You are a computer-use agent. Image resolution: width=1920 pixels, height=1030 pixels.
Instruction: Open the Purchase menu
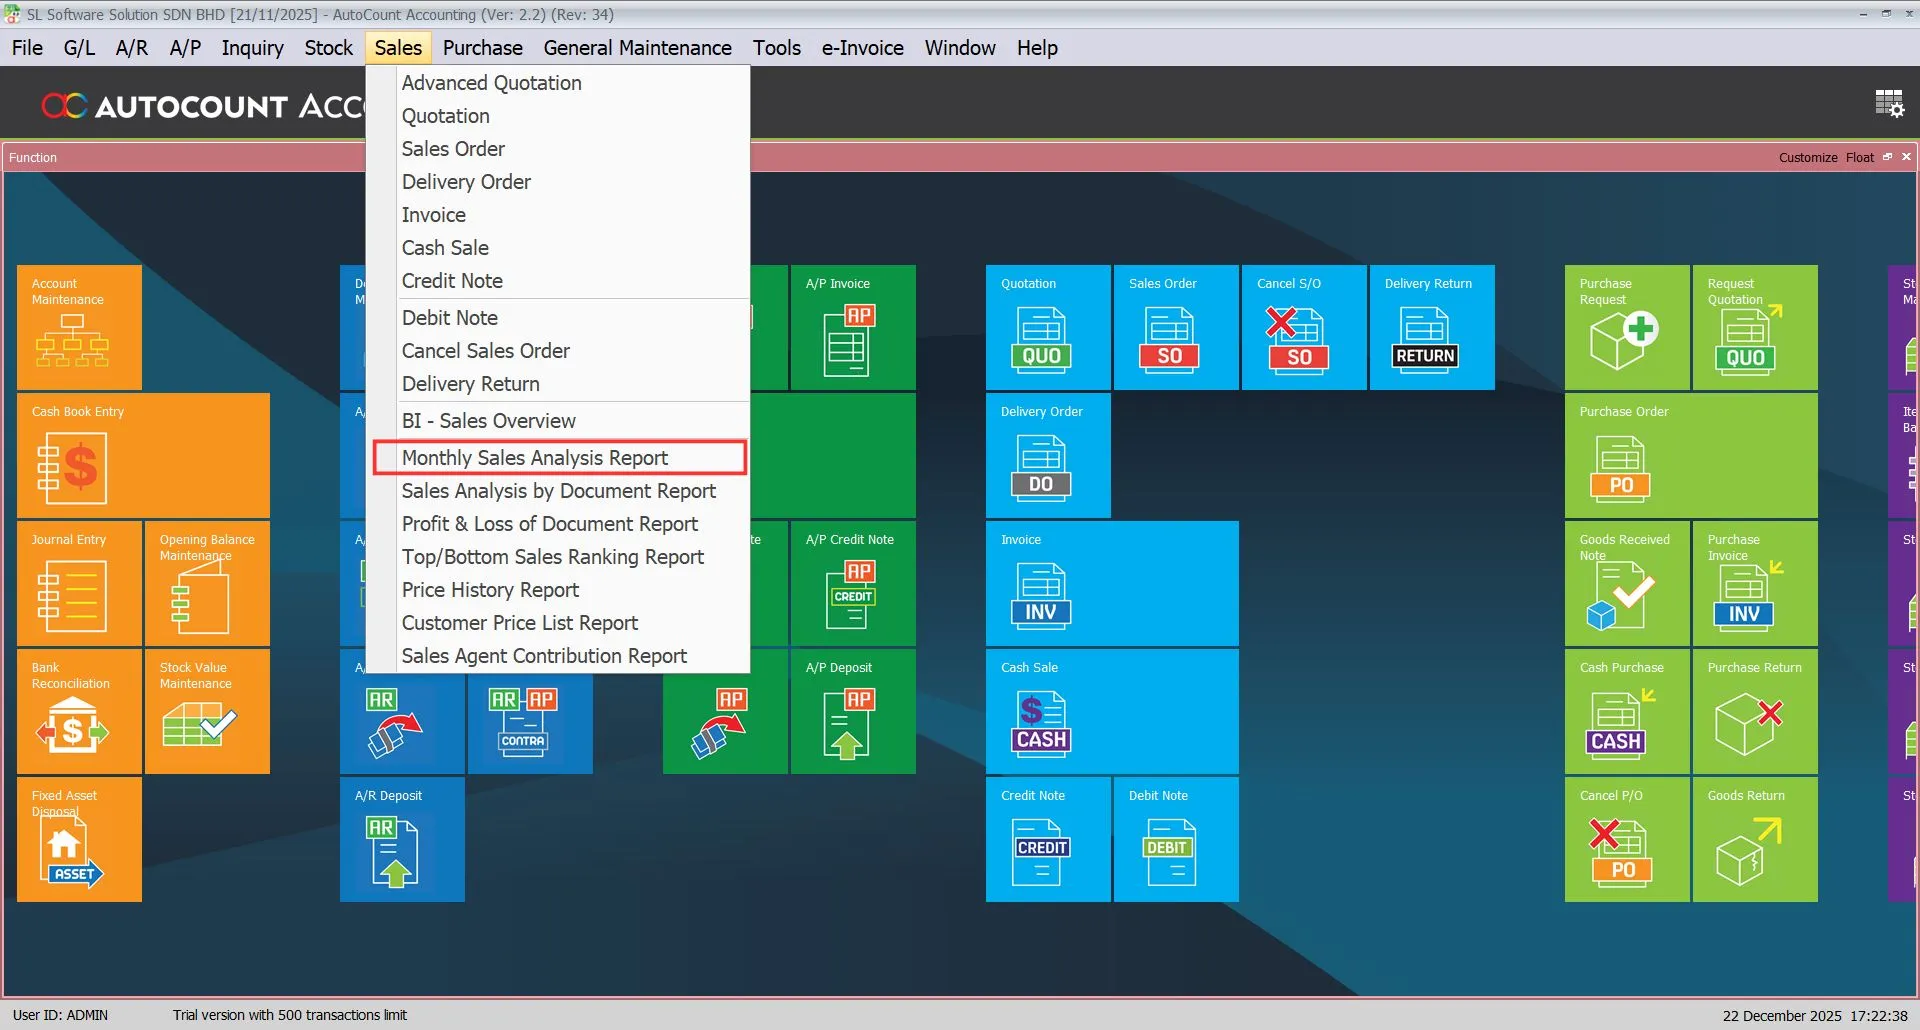pyautogui.click(x=482, y=47)
